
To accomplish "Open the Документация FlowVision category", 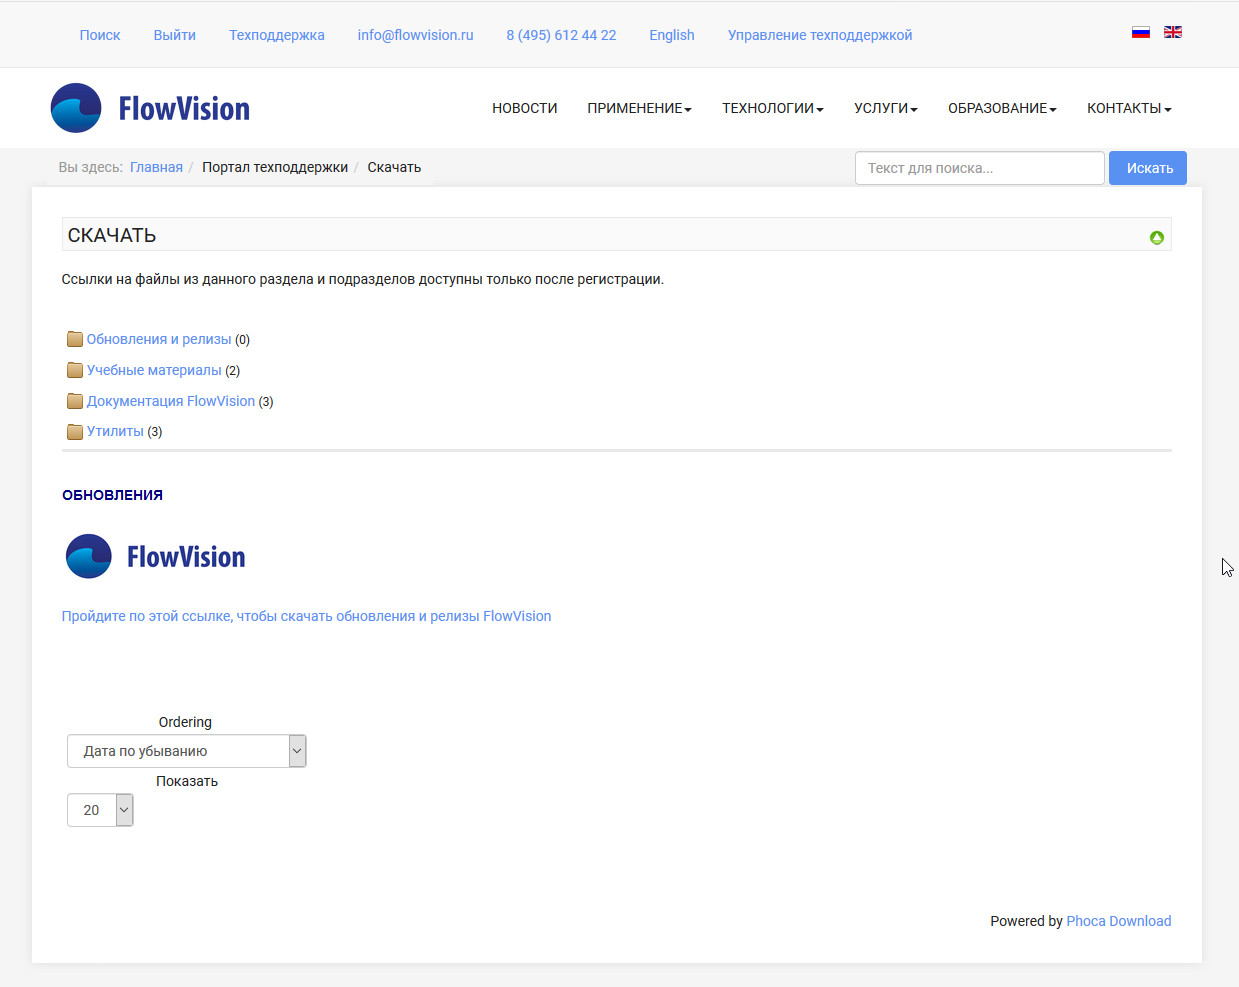I will tap(171, 401).
